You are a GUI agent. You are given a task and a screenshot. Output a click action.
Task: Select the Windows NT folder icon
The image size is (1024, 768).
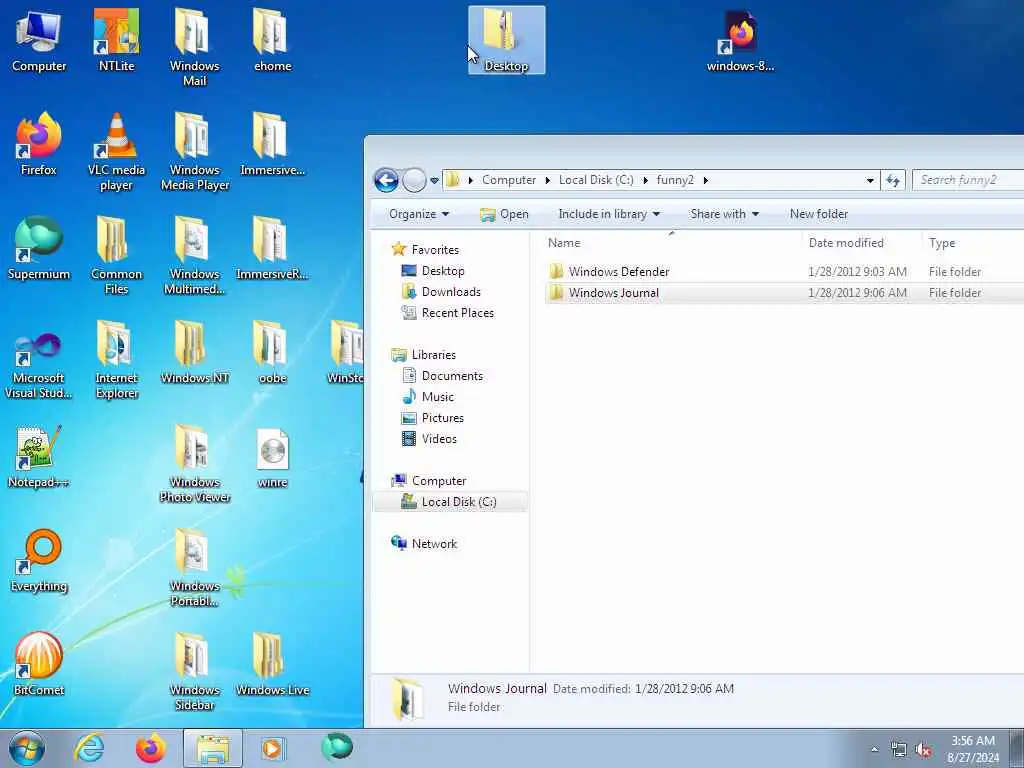tap(195, 353)
